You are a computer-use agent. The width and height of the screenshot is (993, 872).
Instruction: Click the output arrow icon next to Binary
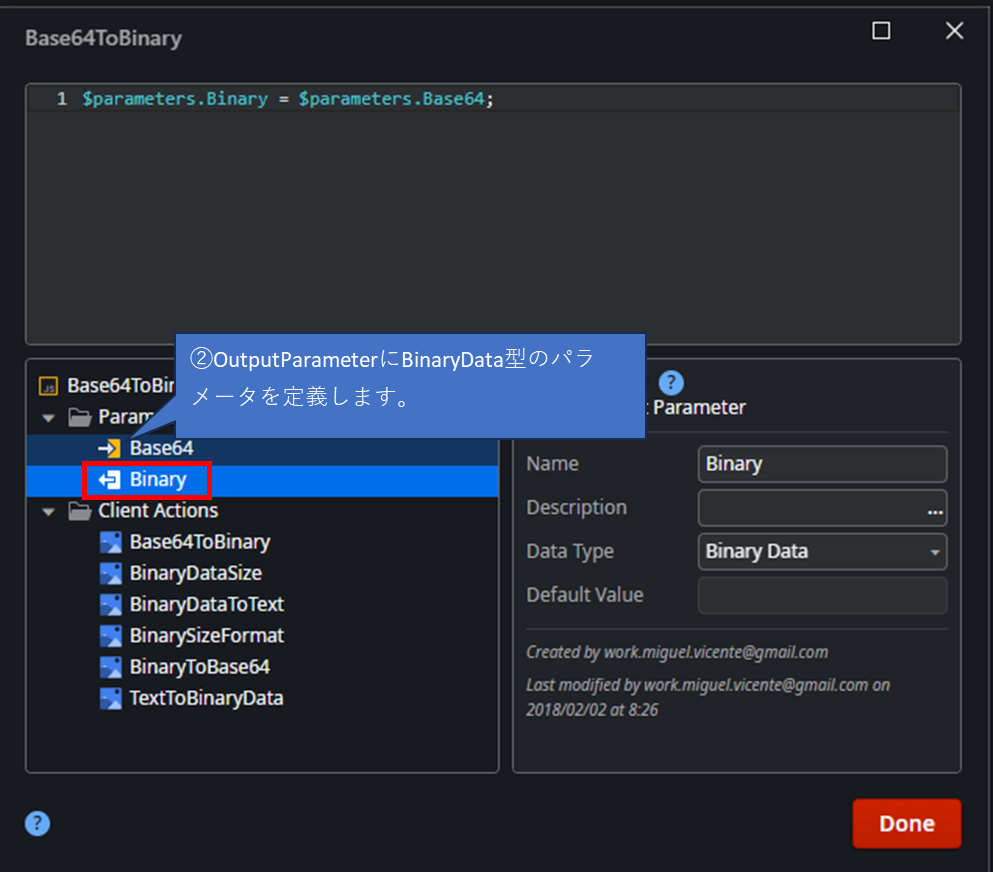(112, 480)
